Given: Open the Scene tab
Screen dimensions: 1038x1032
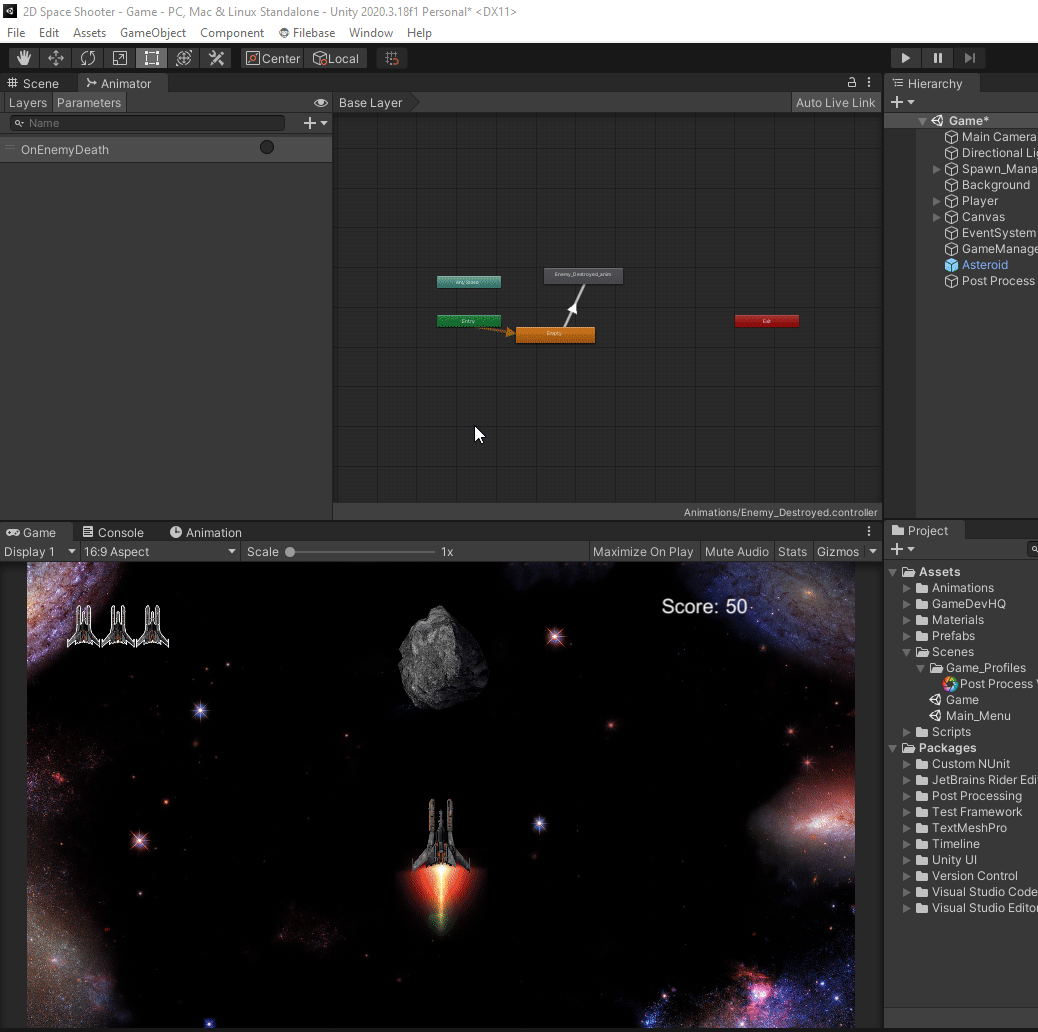Looking at the screenshot, I should [33, 83].
